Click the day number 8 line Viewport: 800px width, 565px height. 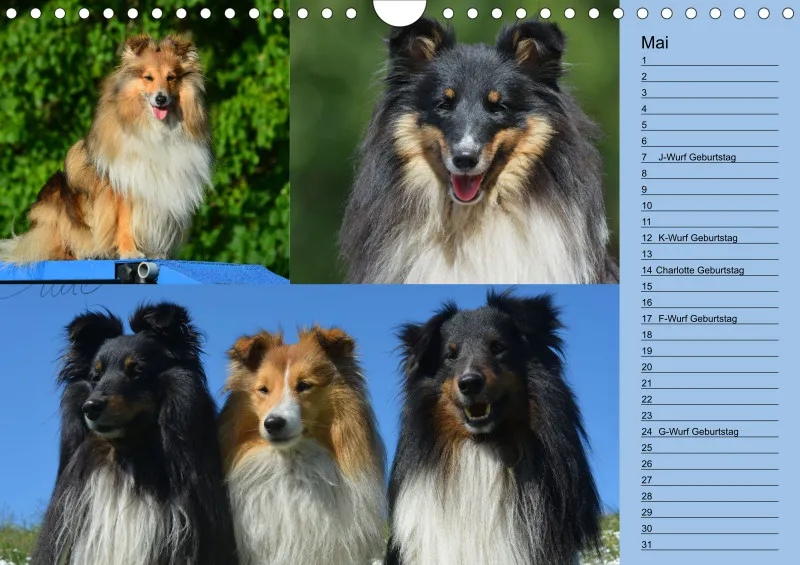pos(709,174)
